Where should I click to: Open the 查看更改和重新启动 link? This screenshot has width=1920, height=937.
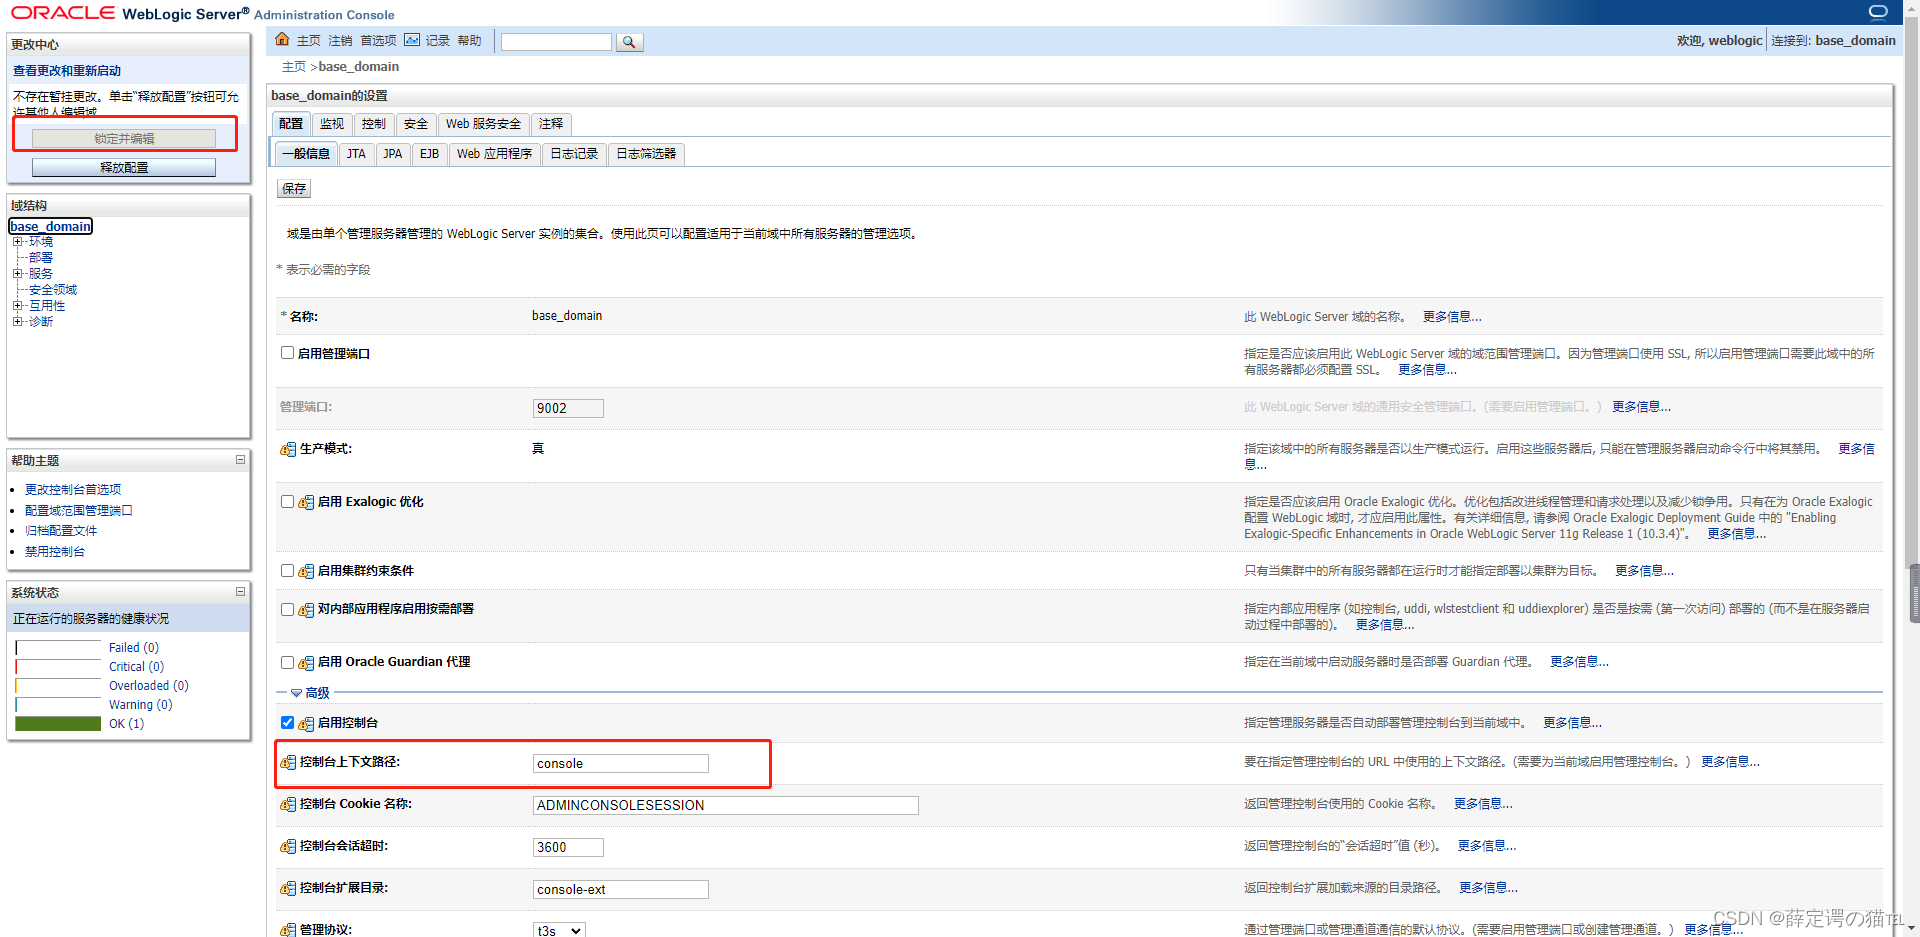[67, 71]
